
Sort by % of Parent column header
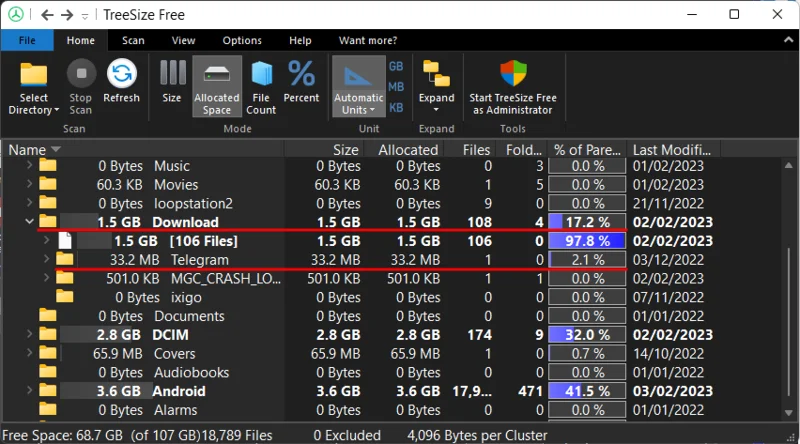[587, 150]
